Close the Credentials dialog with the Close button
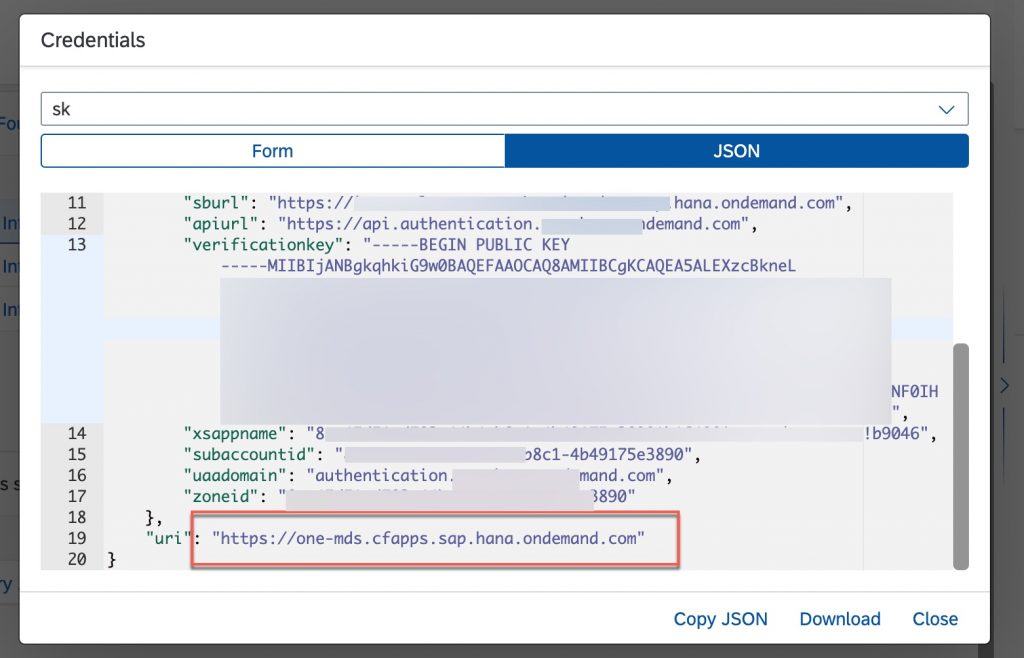This screenshot has height=658, width=1024. pos(935,619)
